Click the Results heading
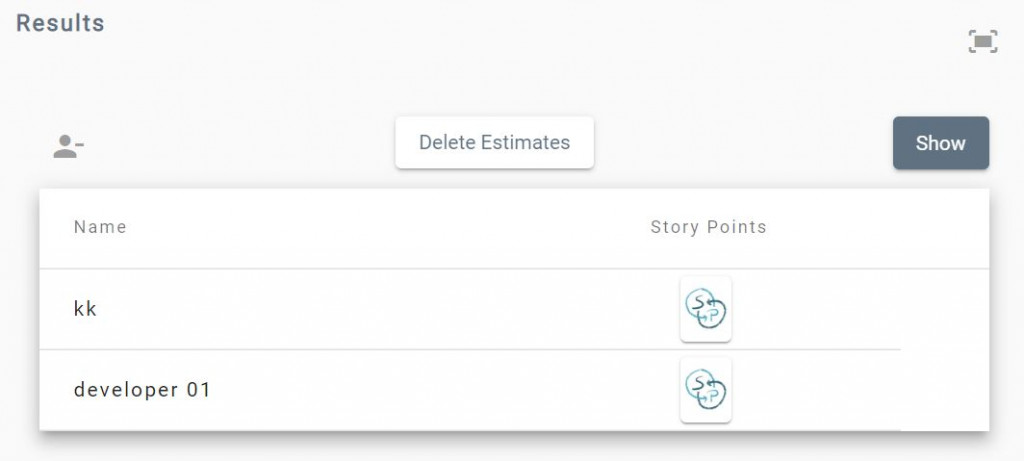Image resolution: width=1024 pixels, height=461 pixels. [60, 22]
